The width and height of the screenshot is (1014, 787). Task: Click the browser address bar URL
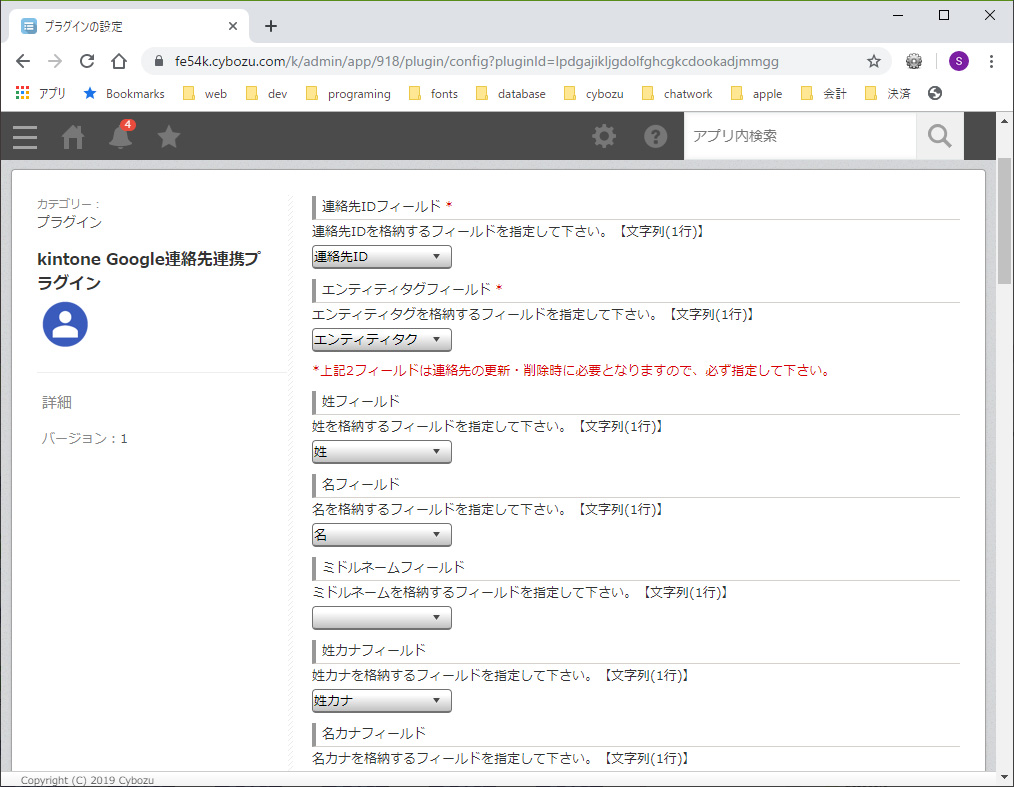coord(477,61)
